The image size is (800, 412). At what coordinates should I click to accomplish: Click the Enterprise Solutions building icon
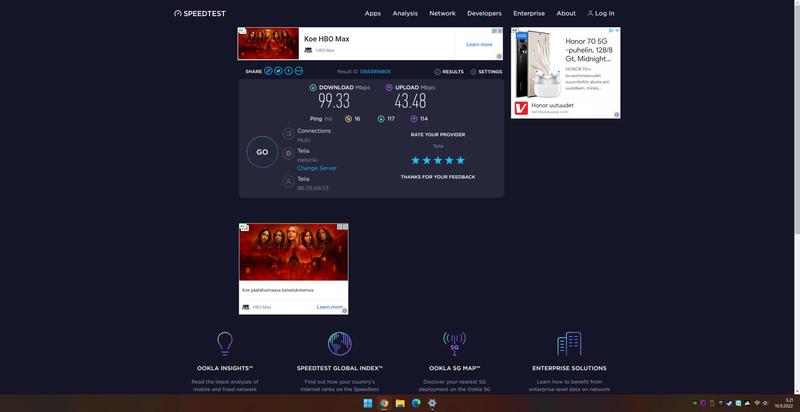(x=569, y=344)
